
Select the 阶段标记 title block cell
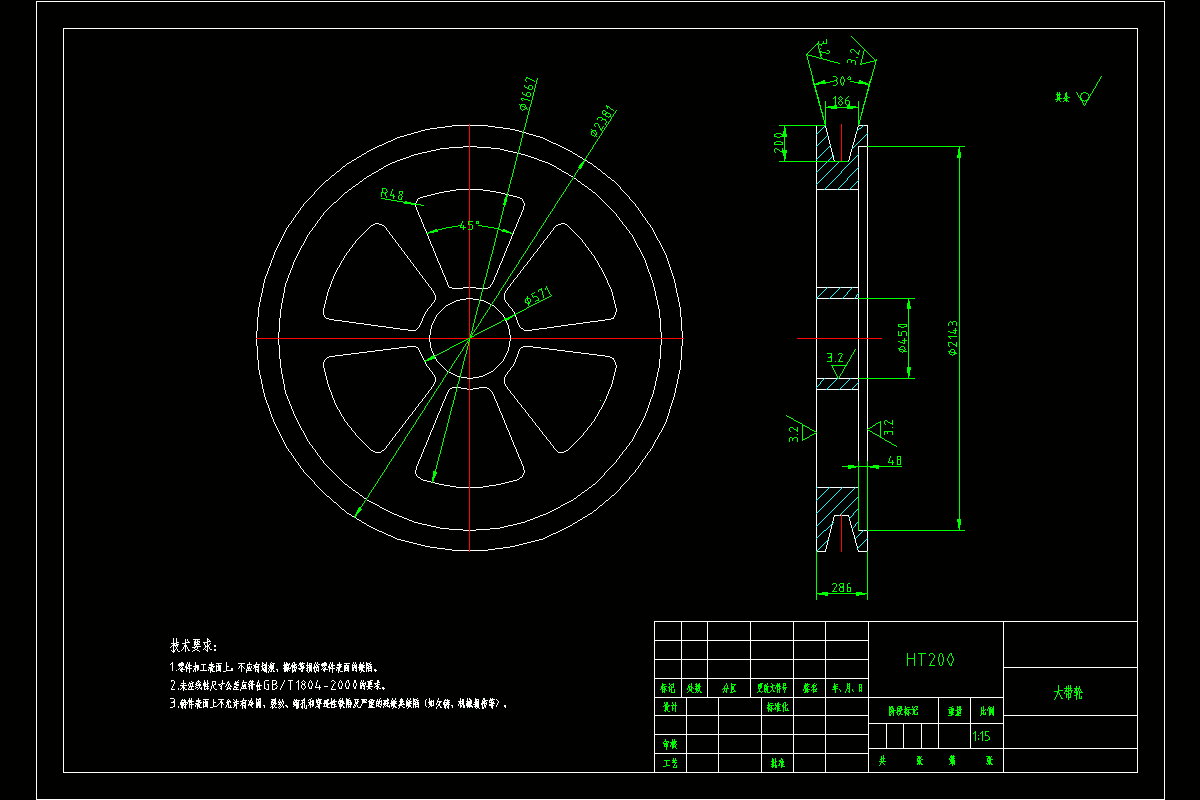[x=904, y=712]
